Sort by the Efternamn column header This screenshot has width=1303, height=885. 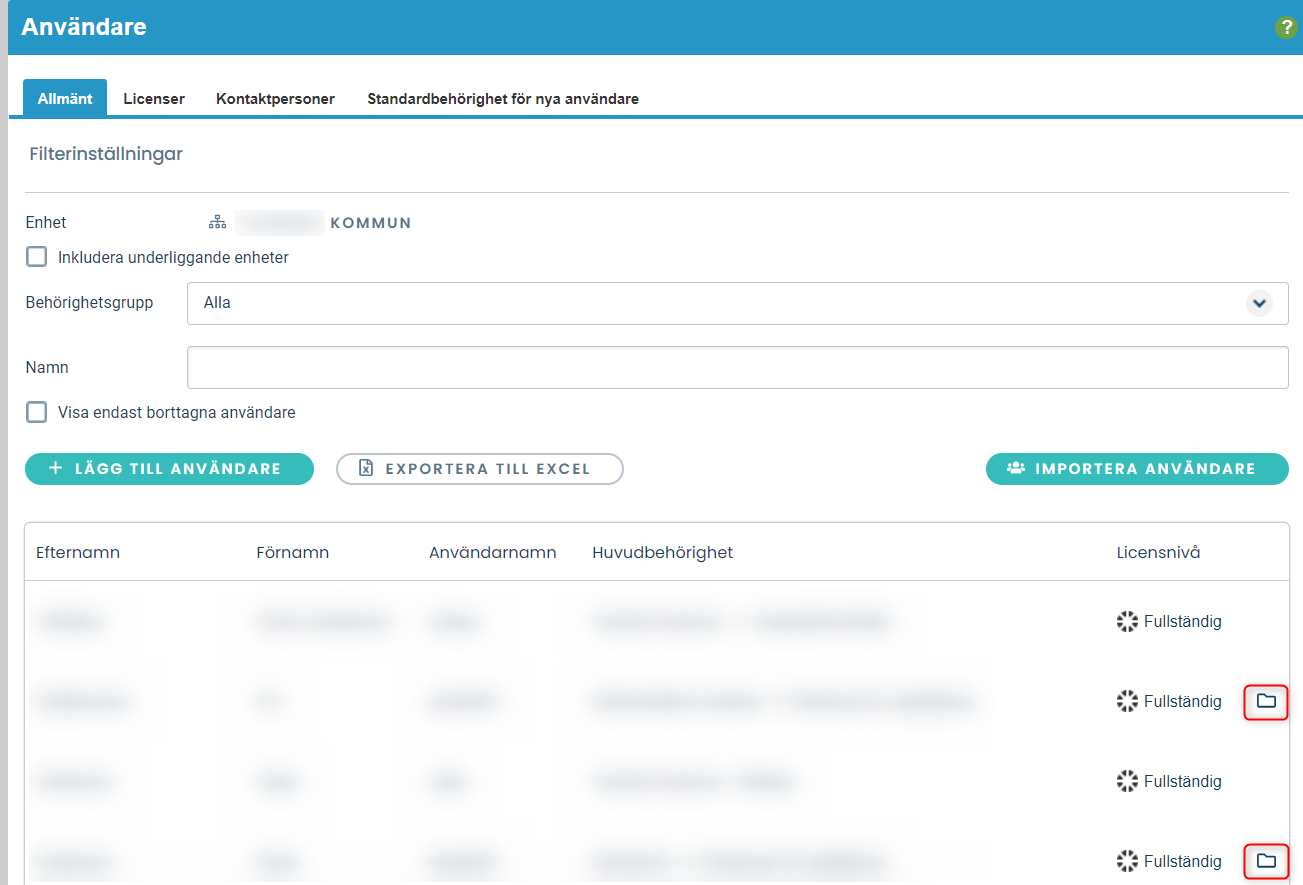coord(78,553)
